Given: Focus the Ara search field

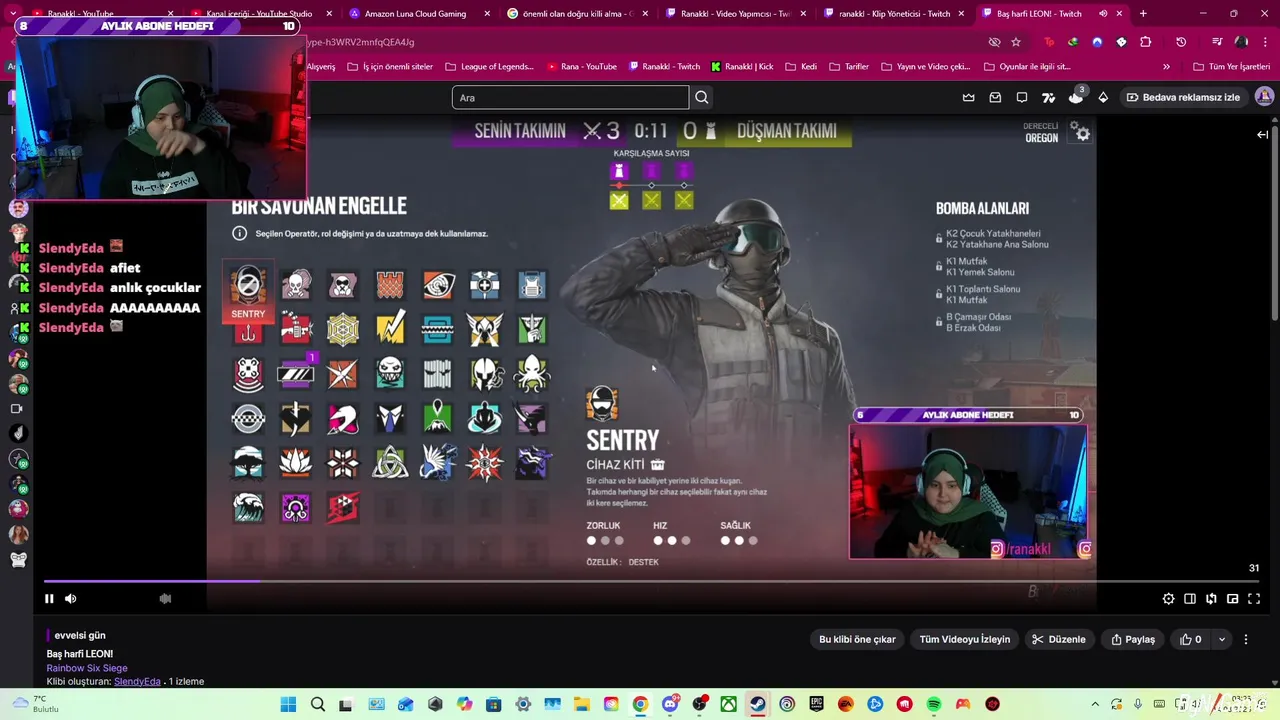Looking at the screenshot, I should [x=570, y=97].
